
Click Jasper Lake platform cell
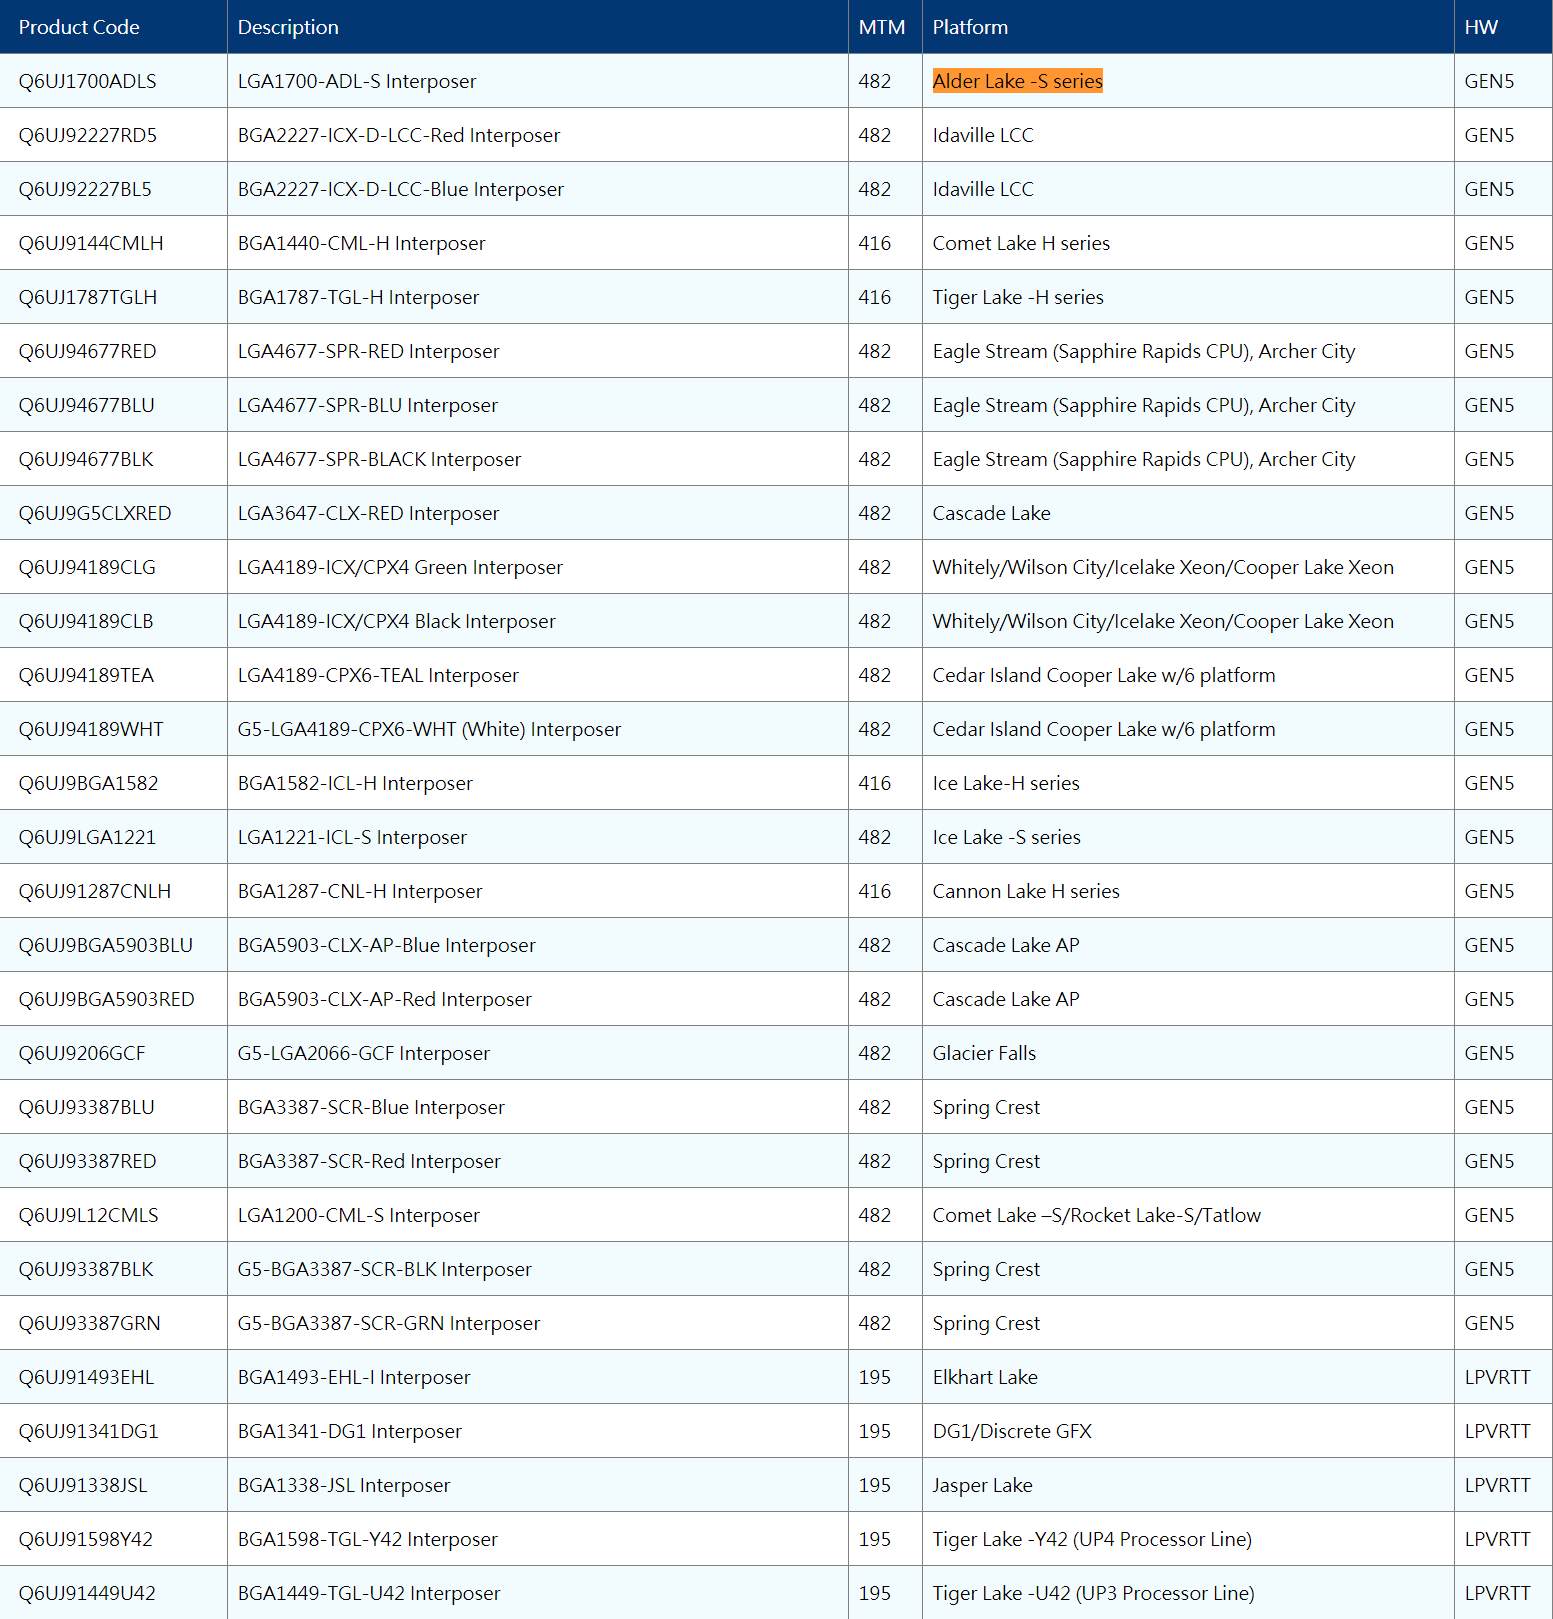(x=982, y=1485)
